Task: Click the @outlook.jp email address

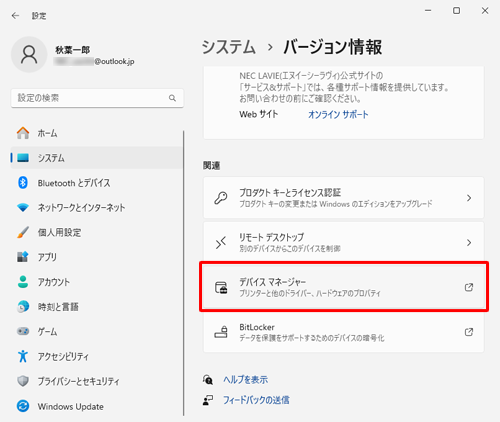Action: 114,61
